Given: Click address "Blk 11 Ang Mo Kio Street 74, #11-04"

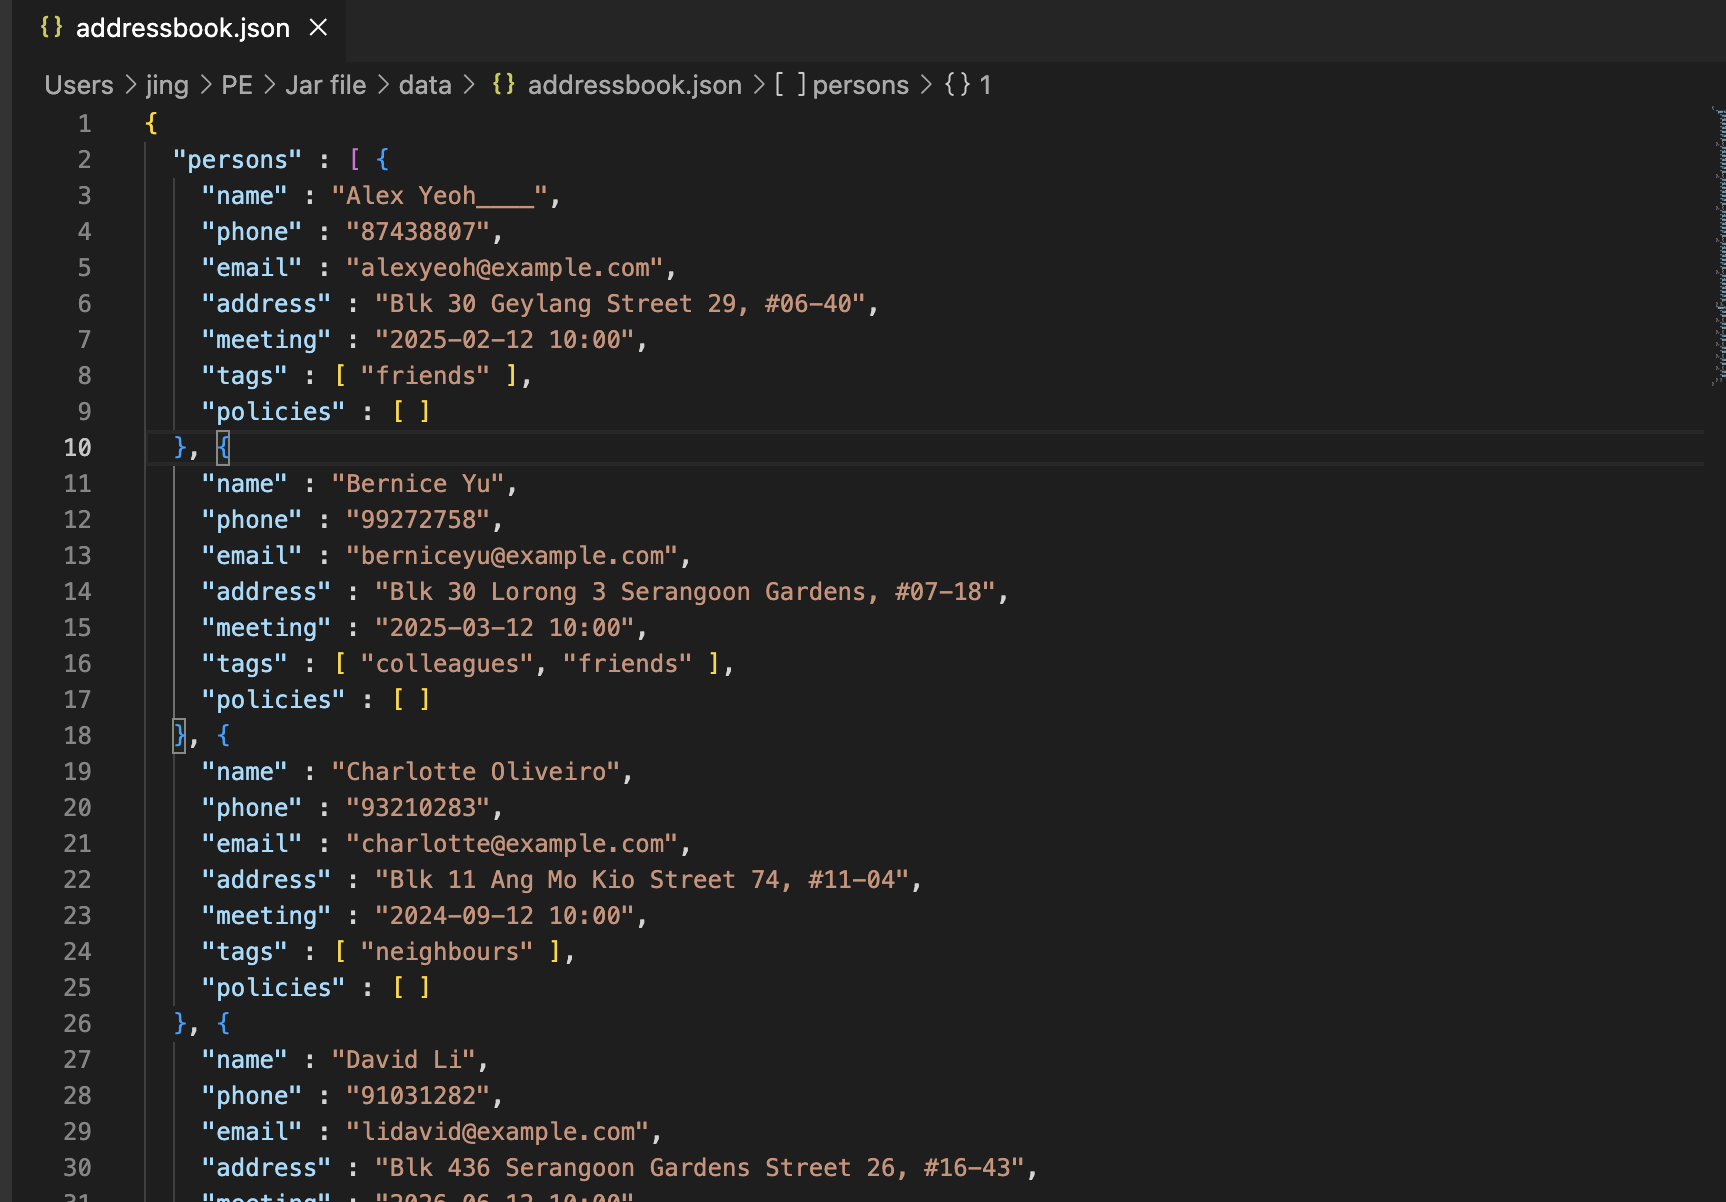Looking at the screenshot, I should pyautogui.click(x=642, y=880).
